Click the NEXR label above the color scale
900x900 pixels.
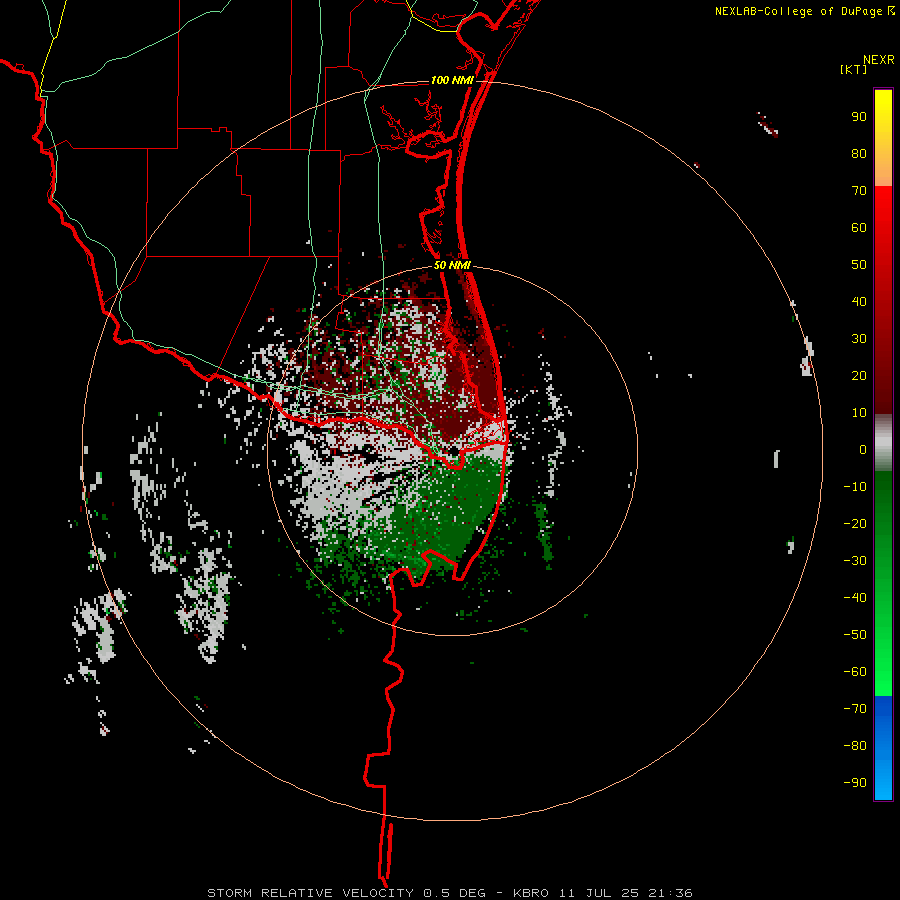tap(879, 60)
